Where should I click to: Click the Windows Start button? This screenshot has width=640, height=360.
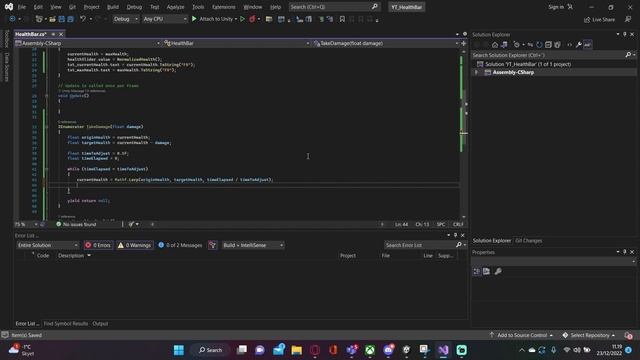point(179,350)
